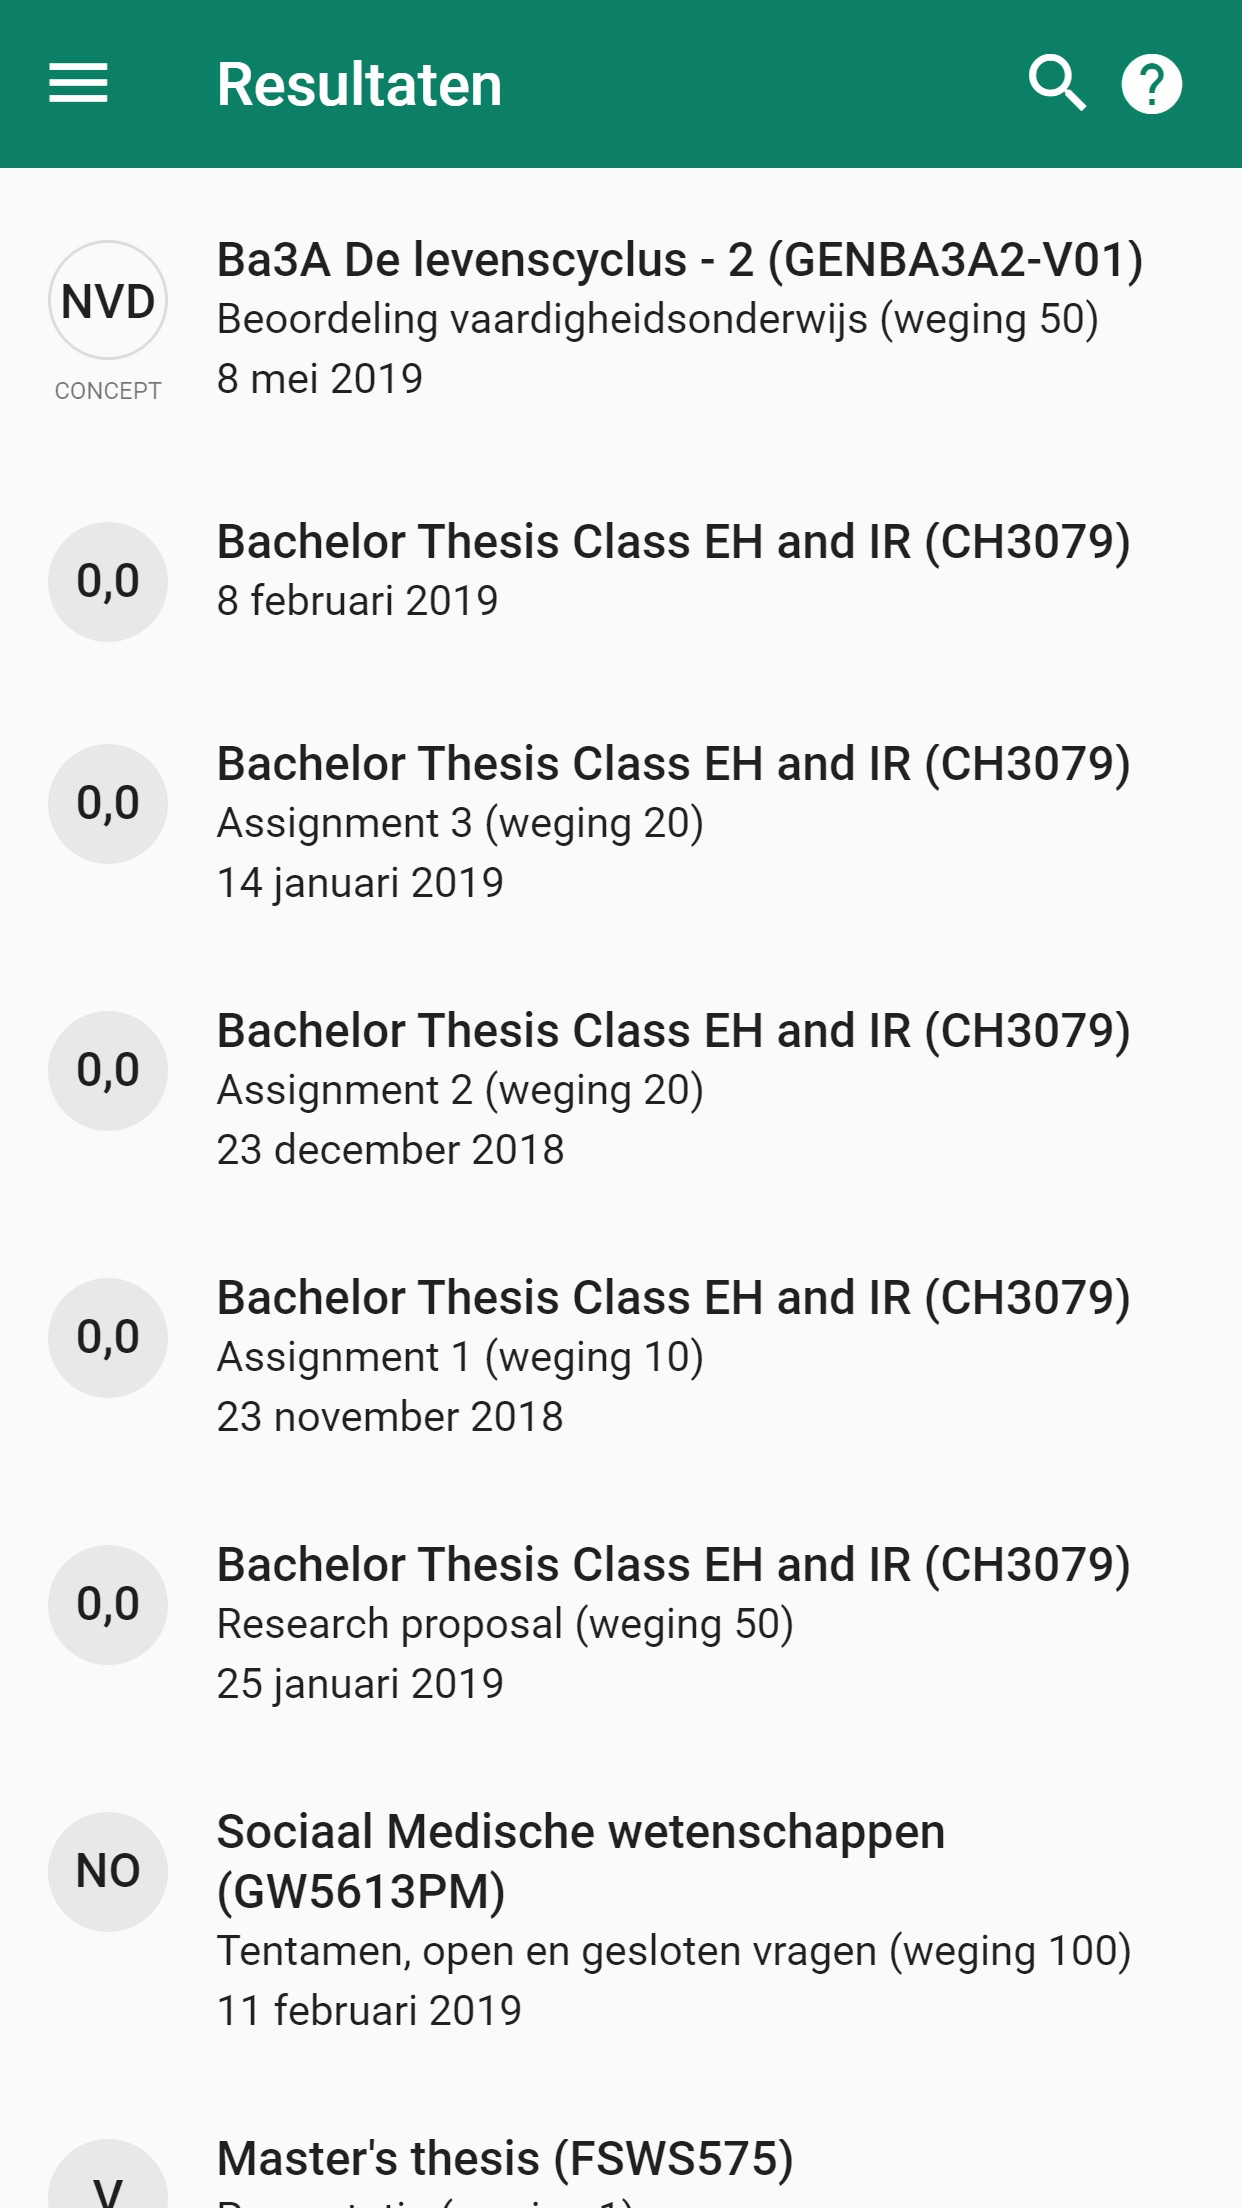Tap the grade badge for Assignment 1
The width and height of the screenshot is (1242, 2208).
[x=108, y=1338]
